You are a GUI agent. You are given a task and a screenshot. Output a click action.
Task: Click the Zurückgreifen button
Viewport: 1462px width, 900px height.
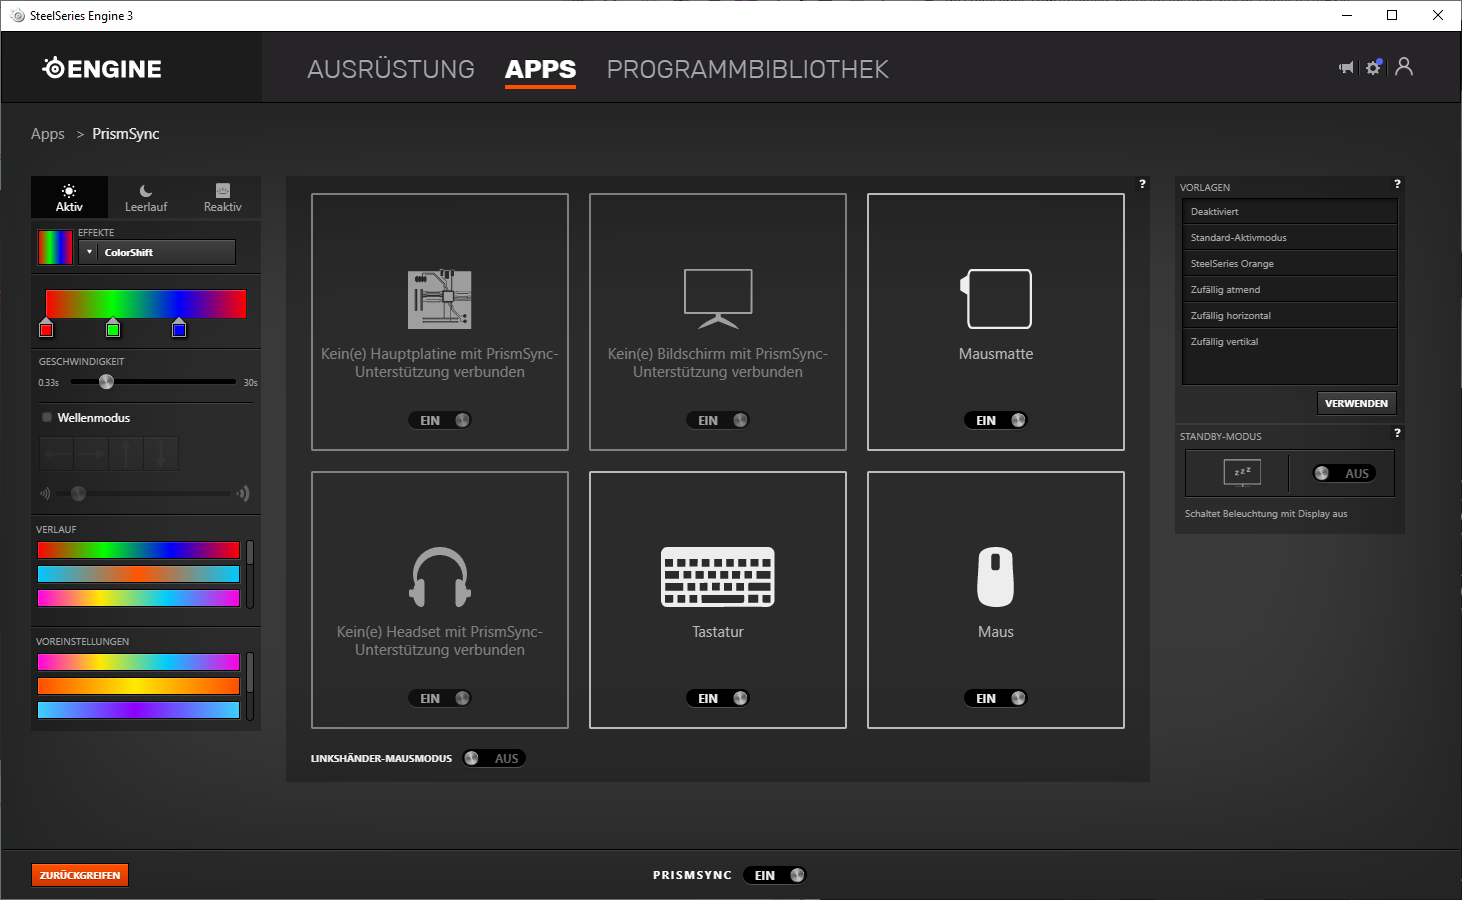80,875
